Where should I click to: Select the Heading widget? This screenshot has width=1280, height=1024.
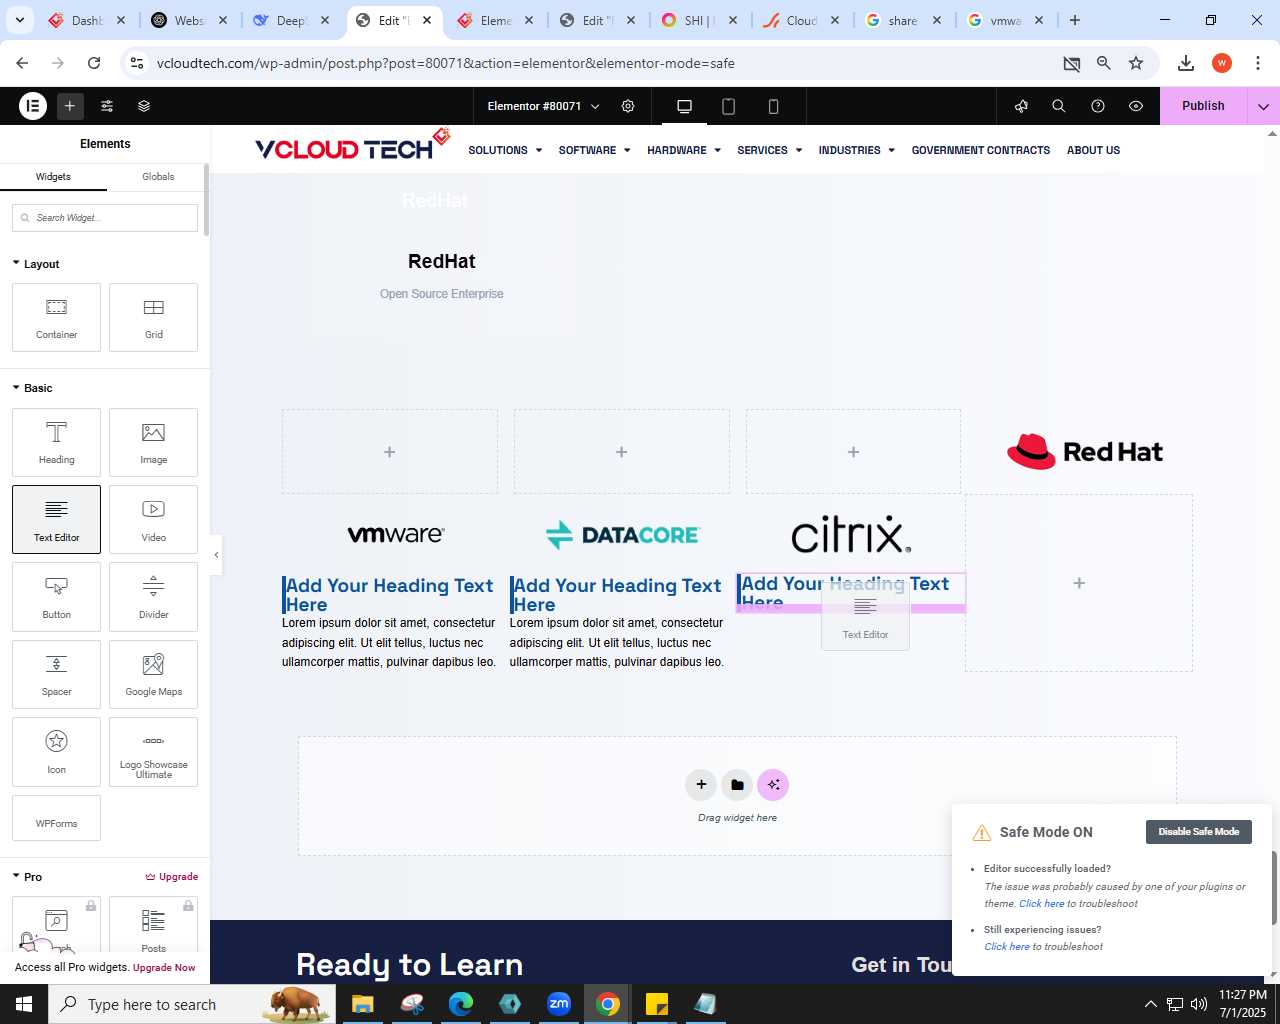(56, 442)
